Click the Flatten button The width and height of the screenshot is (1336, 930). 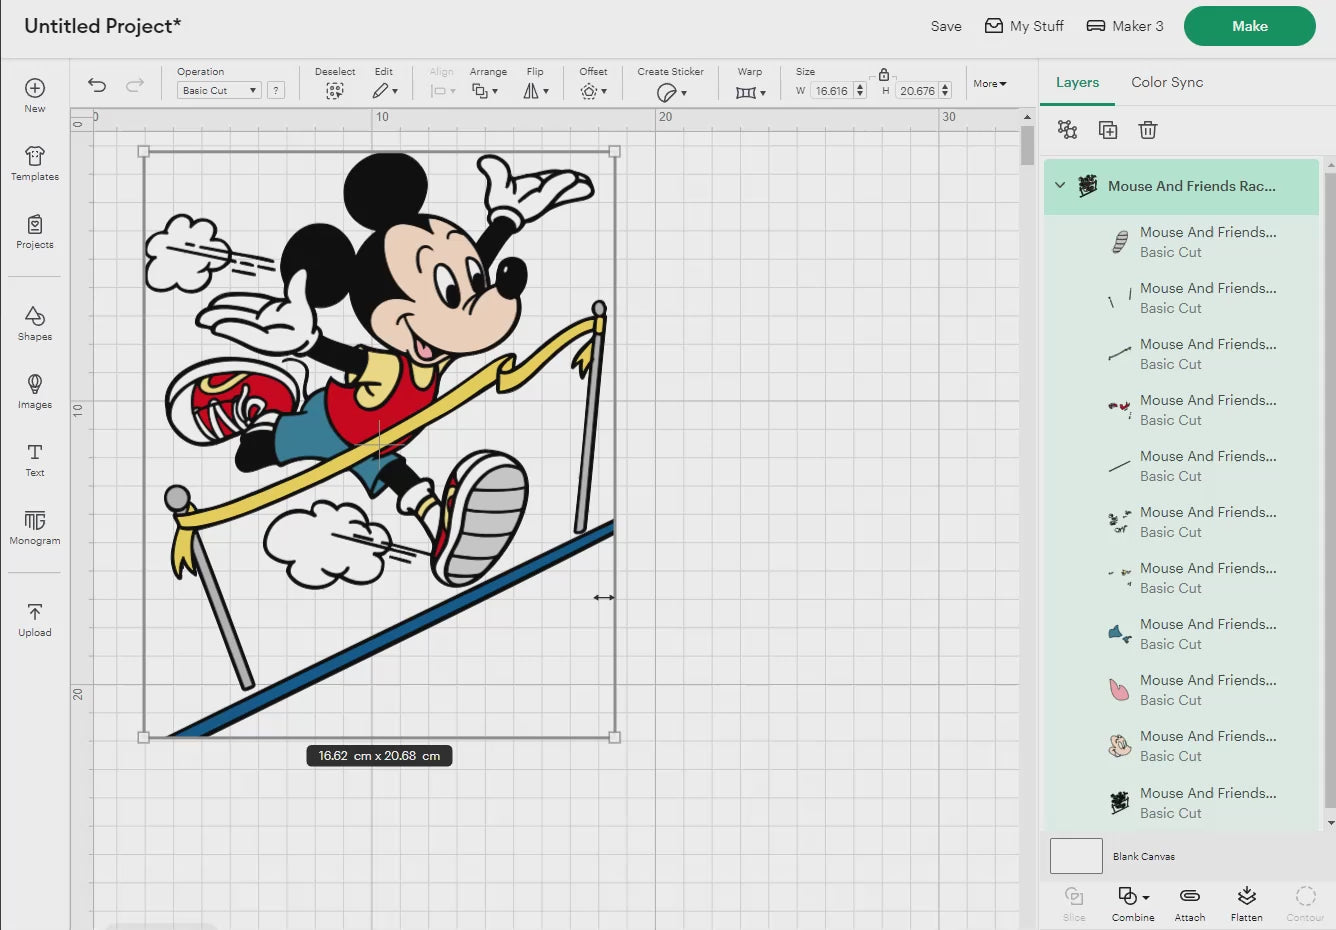pyautogui.click(x=1247, y=903)
